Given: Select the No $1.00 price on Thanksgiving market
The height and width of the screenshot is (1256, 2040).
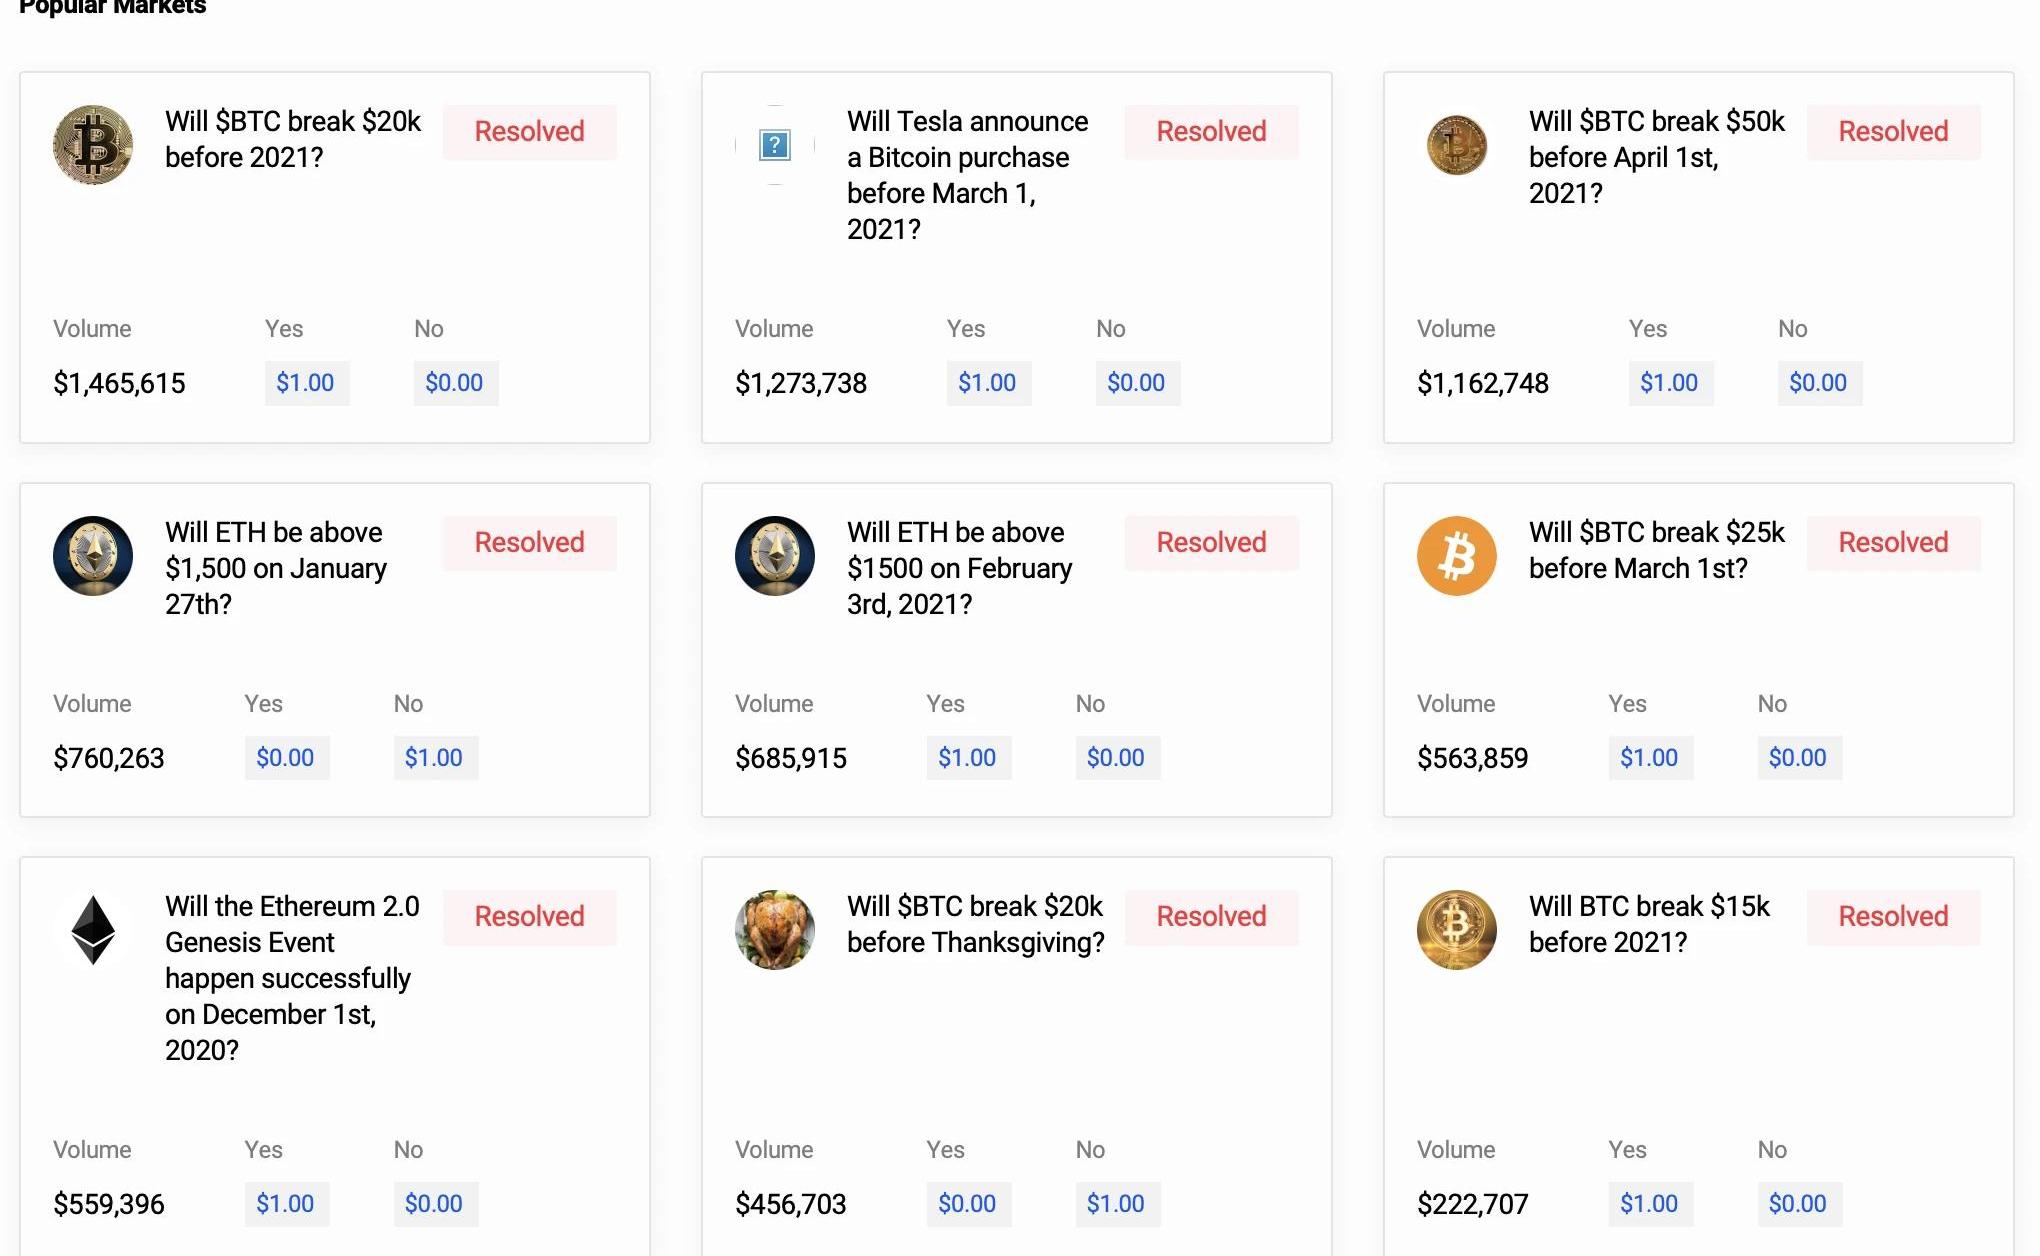Looking at the screenshot, I should point(1116,1204).
